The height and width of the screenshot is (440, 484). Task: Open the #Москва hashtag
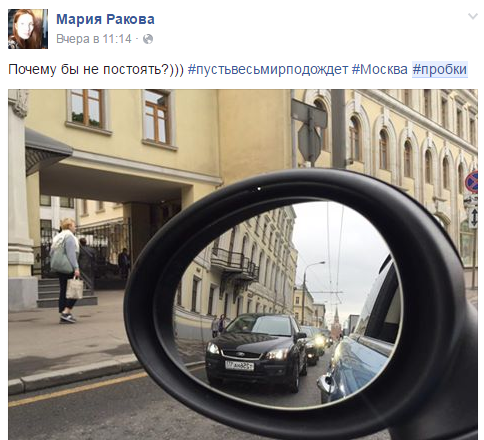pos(380,69)
